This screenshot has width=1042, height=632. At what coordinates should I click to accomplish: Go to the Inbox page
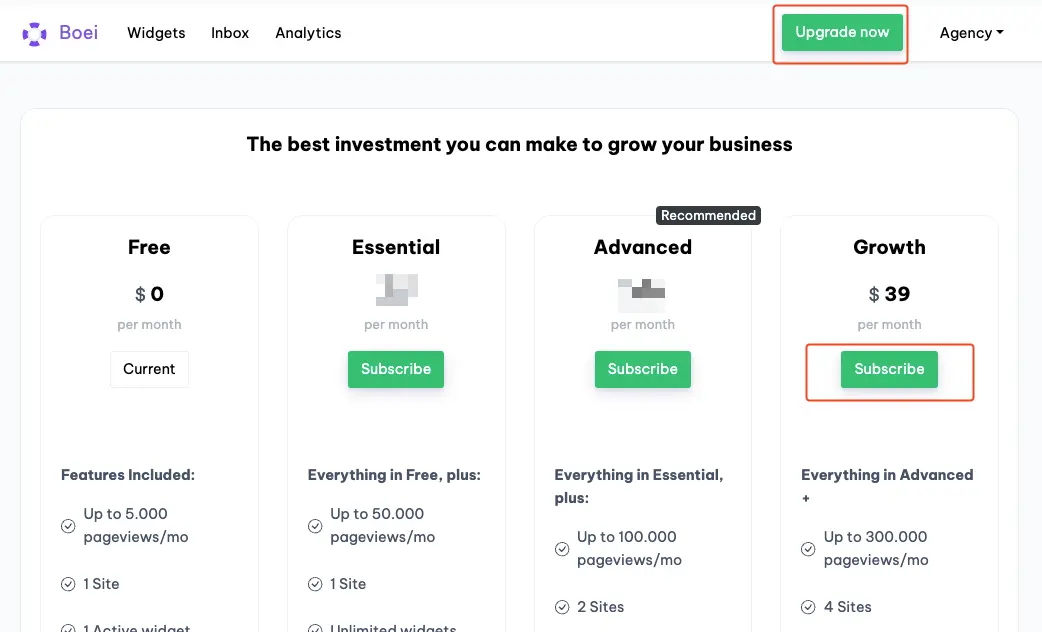click(230, 33)
